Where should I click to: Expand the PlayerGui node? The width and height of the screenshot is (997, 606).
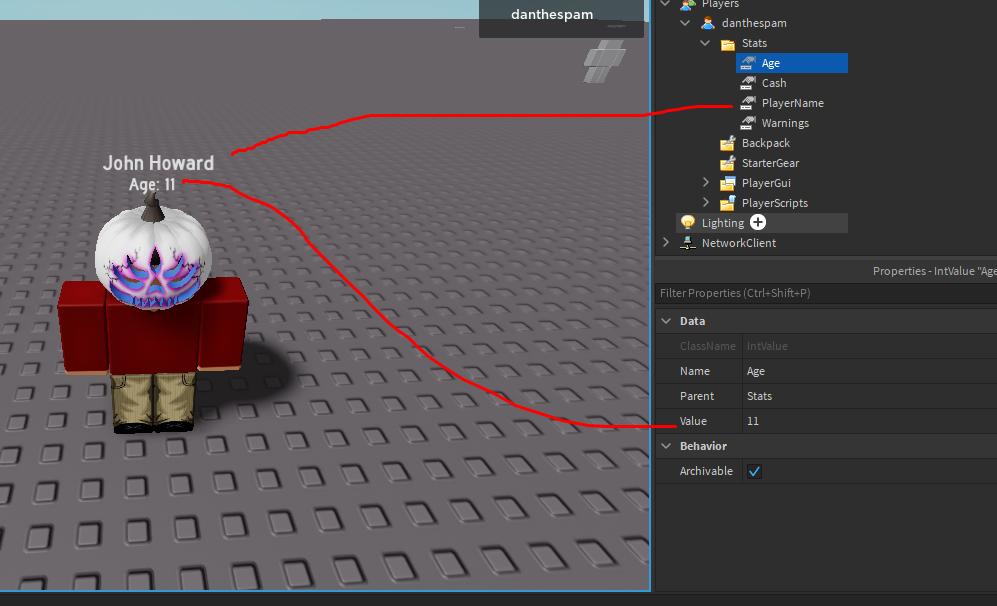tap(705, 182)
